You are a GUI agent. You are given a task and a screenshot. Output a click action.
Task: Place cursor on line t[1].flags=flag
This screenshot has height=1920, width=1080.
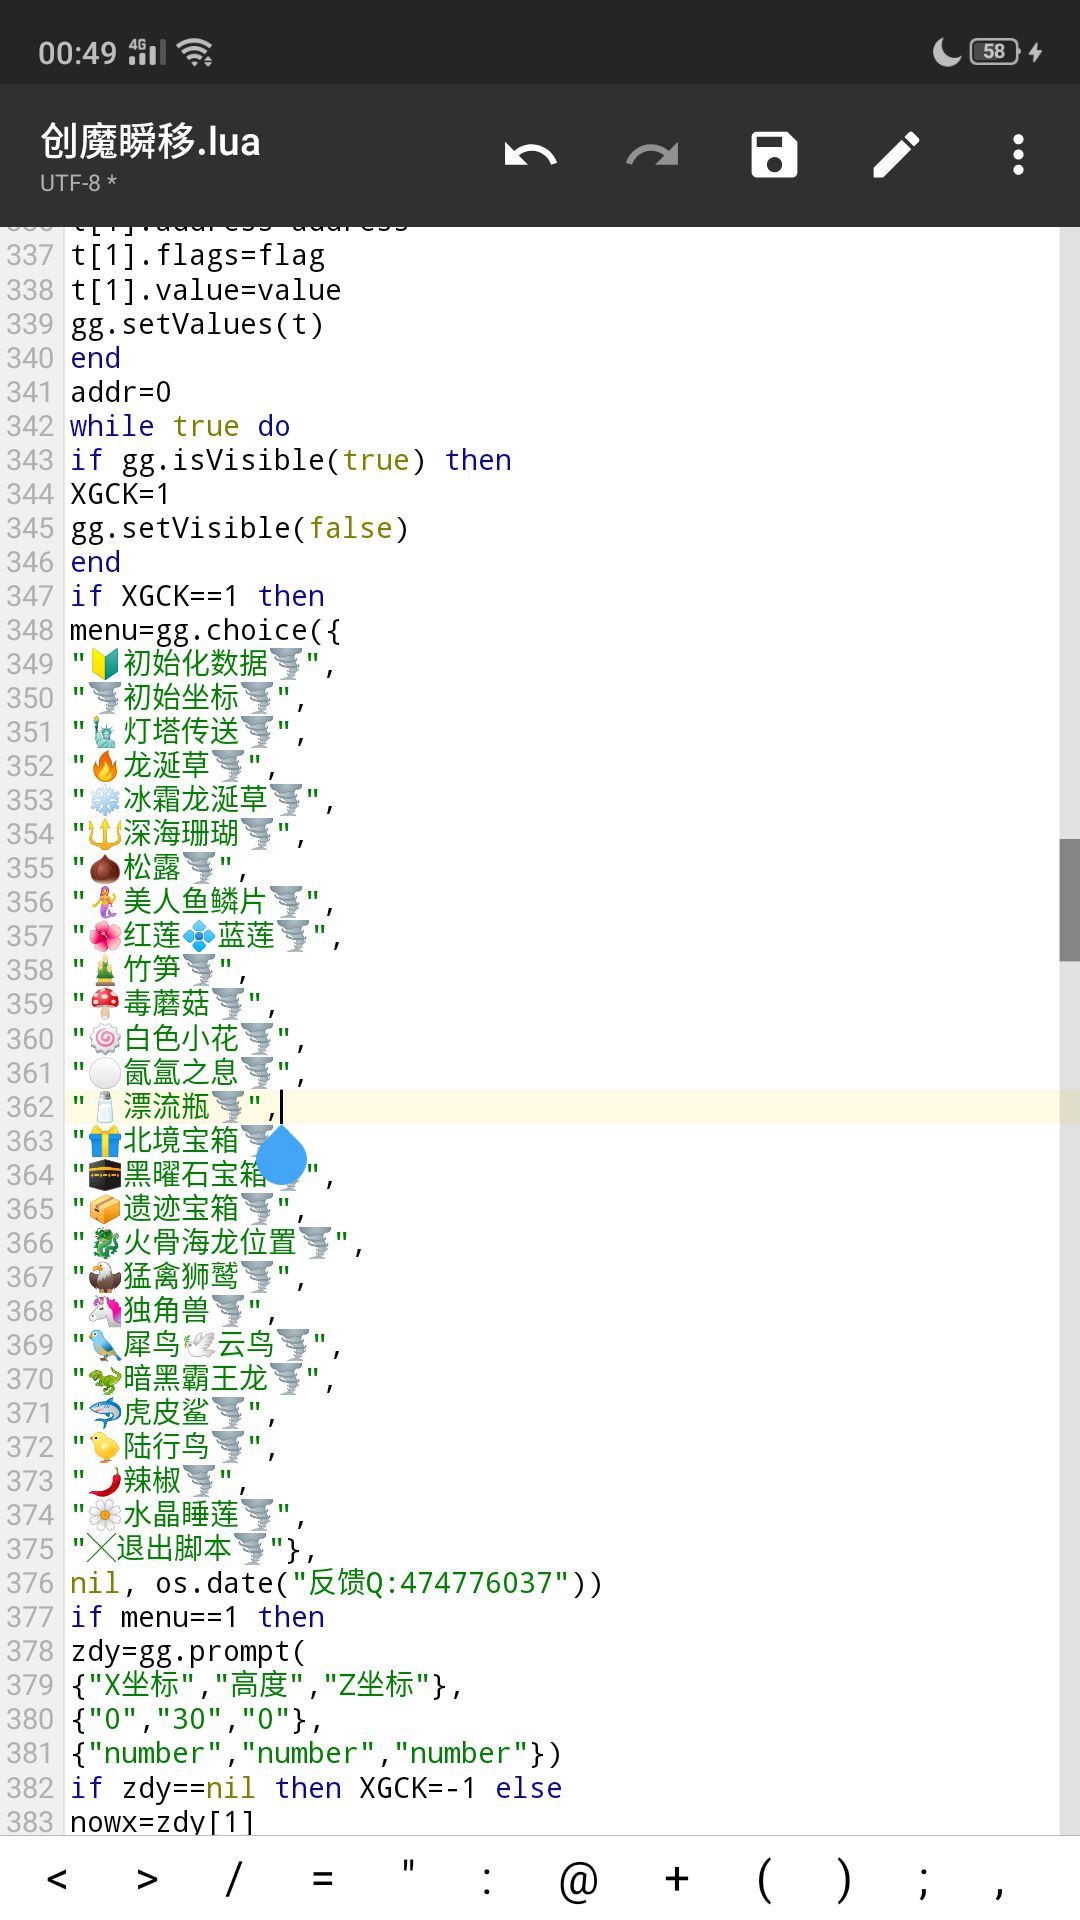pos(197,256)
